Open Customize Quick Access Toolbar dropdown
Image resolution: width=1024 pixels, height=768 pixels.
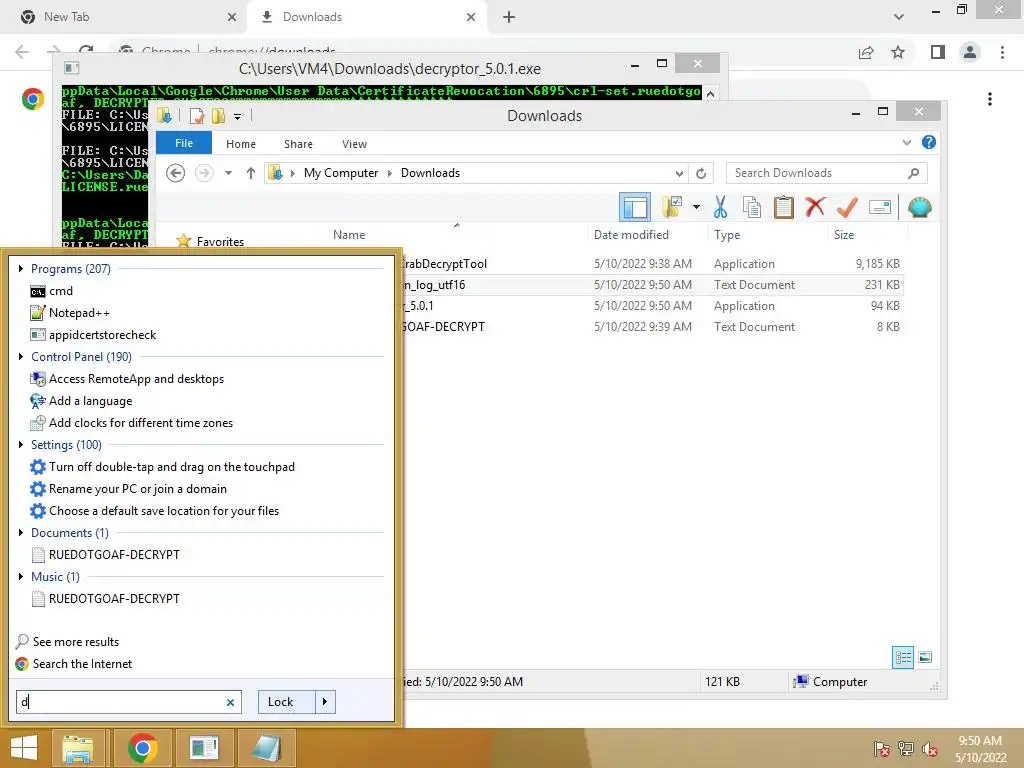(238, 117)
